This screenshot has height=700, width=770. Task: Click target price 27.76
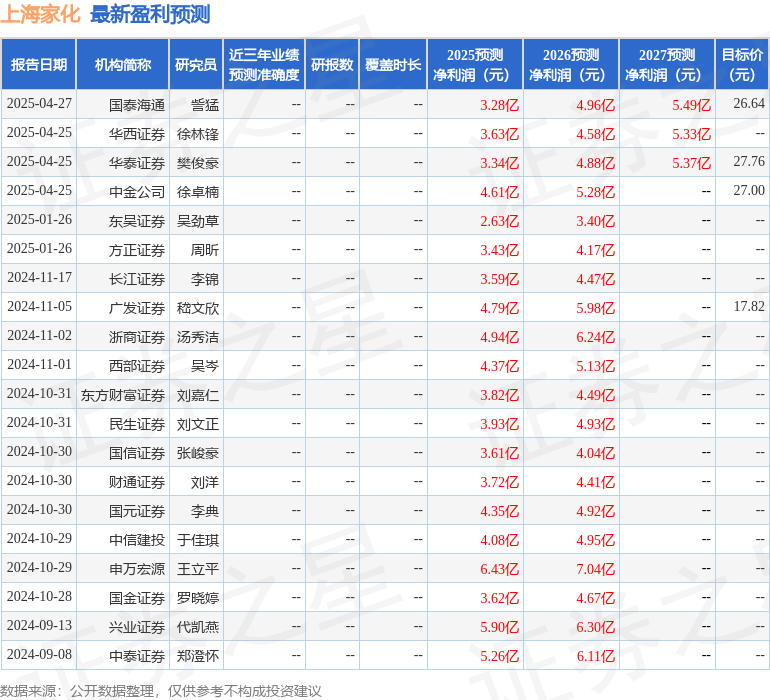749,162
